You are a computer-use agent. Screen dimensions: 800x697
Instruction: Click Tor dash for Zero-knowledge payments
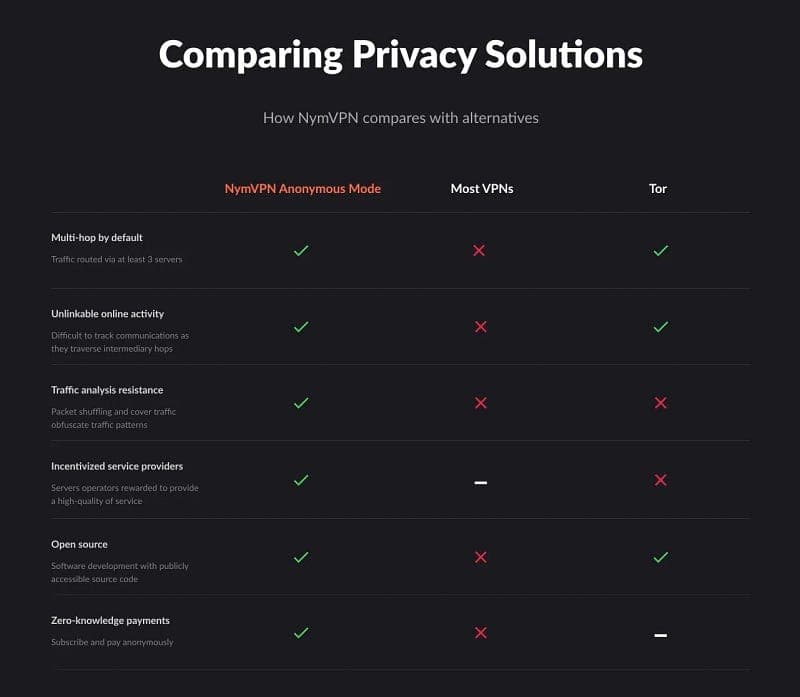(x=660, y=635)
